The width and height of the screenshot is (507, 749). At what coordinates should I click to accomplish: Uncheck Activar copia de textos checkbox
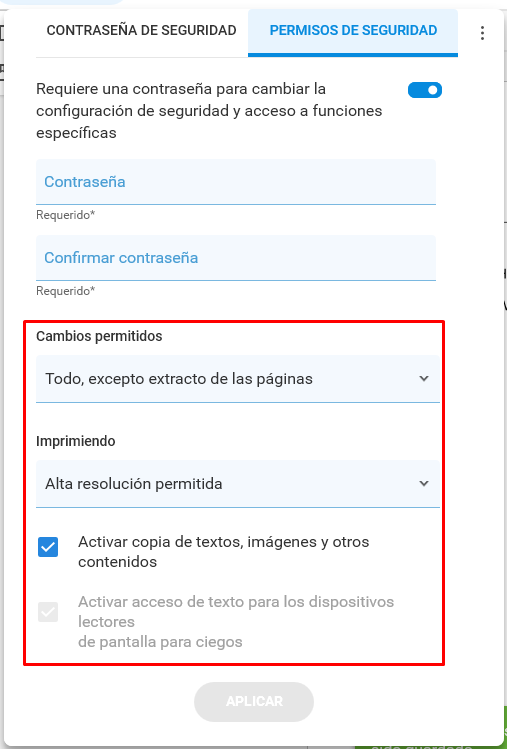(48, 547)
